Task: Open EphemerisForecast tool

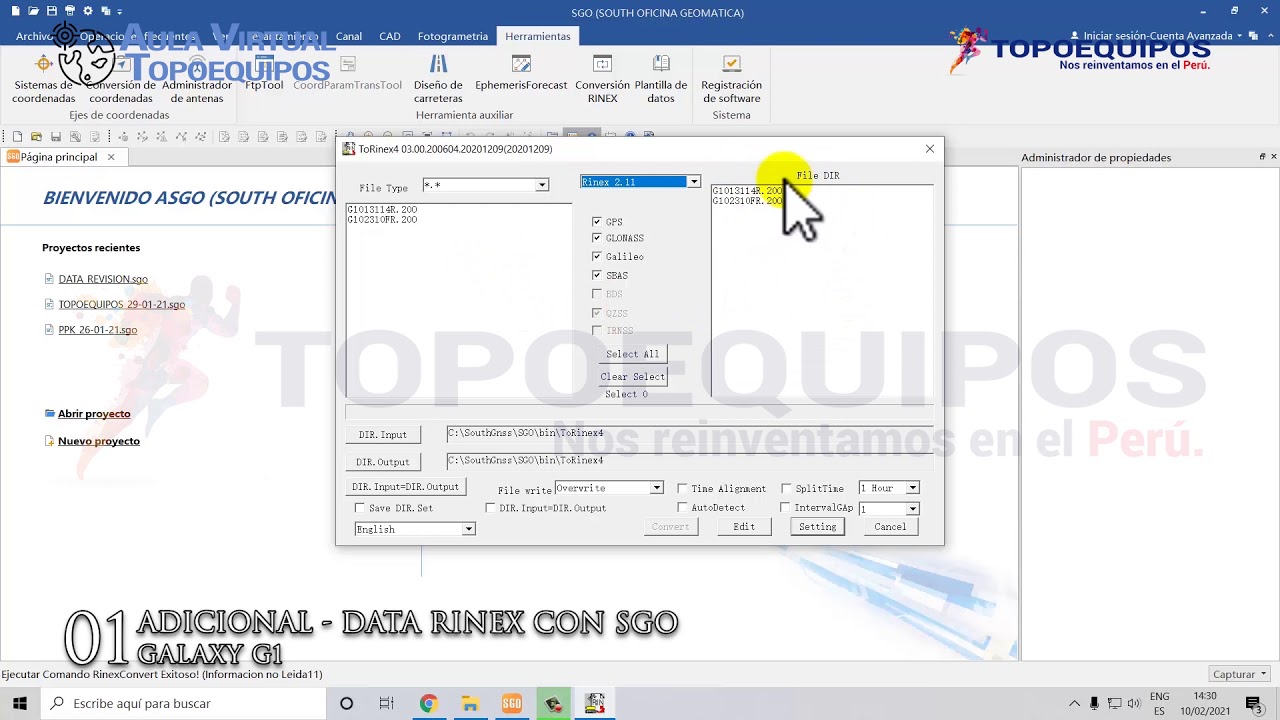Action: coord(521,72)
